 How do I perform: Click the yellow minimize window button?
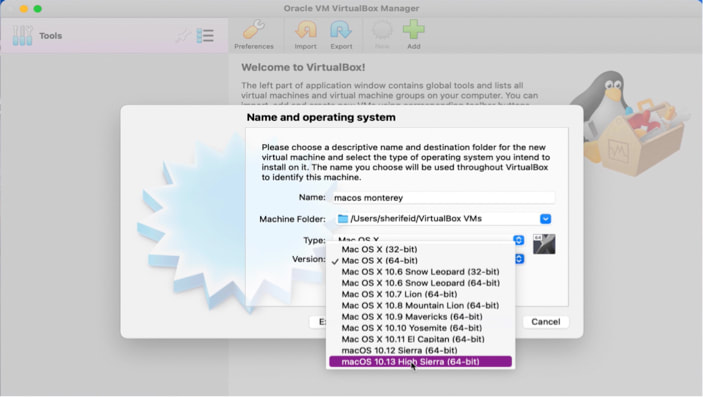(24, 9)
